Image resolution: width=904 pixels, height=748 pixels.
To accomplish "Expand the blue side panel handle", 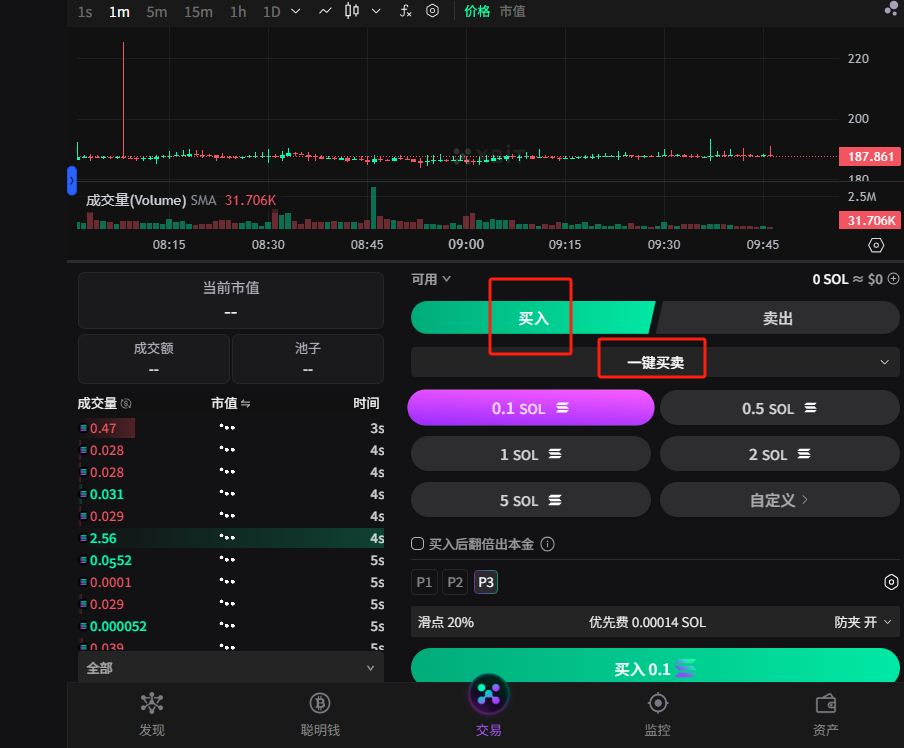I will pos(71,181).
